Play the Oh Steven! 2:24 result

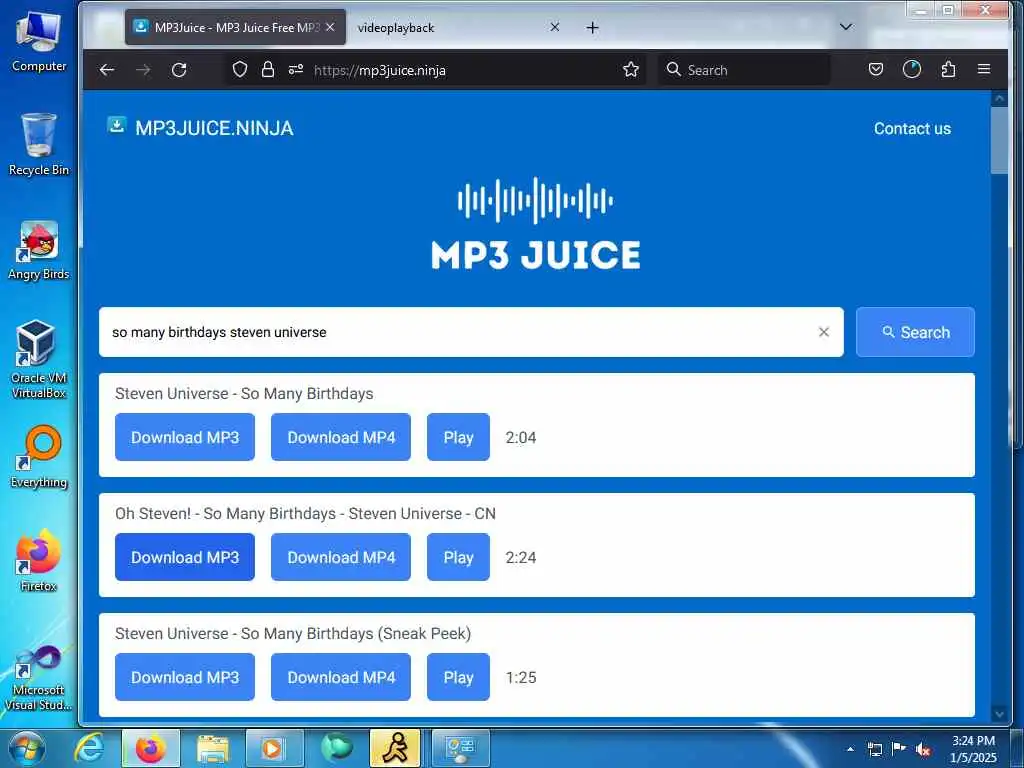[x=458, y=557]
